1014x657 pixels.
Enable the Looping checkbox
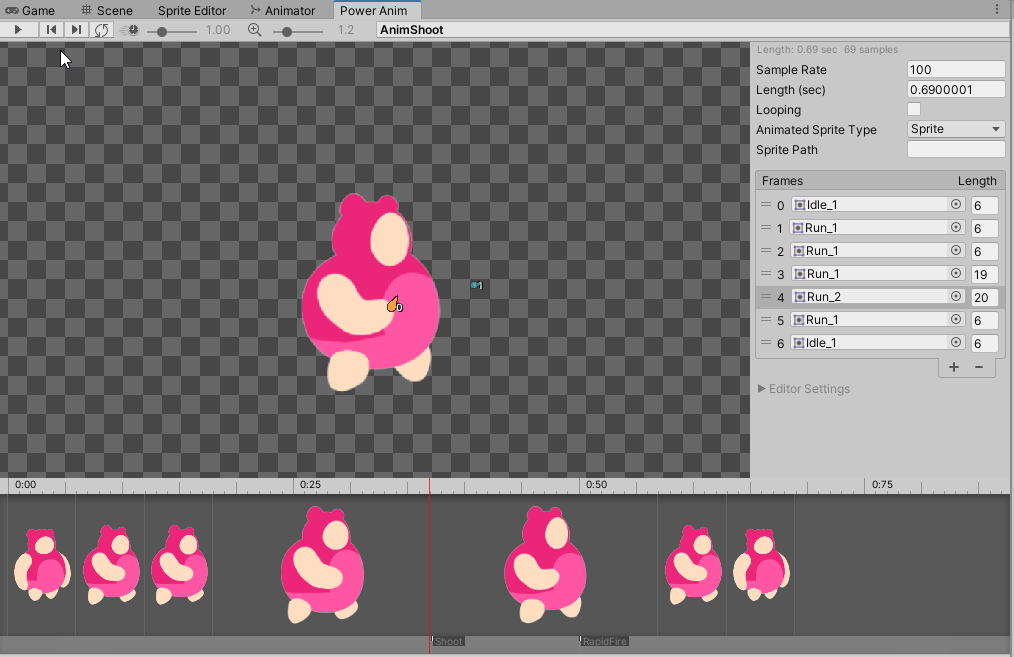(914, 110)
